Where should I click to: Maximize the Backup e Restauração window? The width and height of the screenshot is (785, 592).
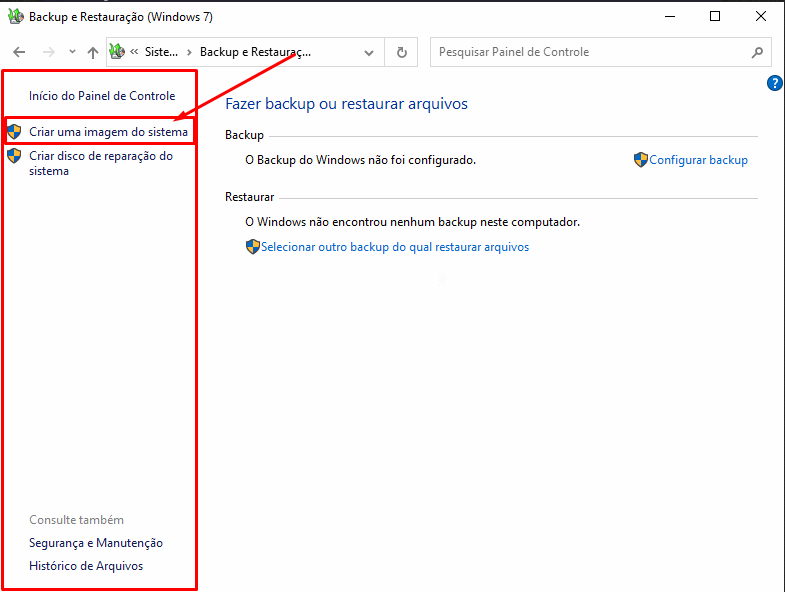pyautogui.click(x=715, y=17)
